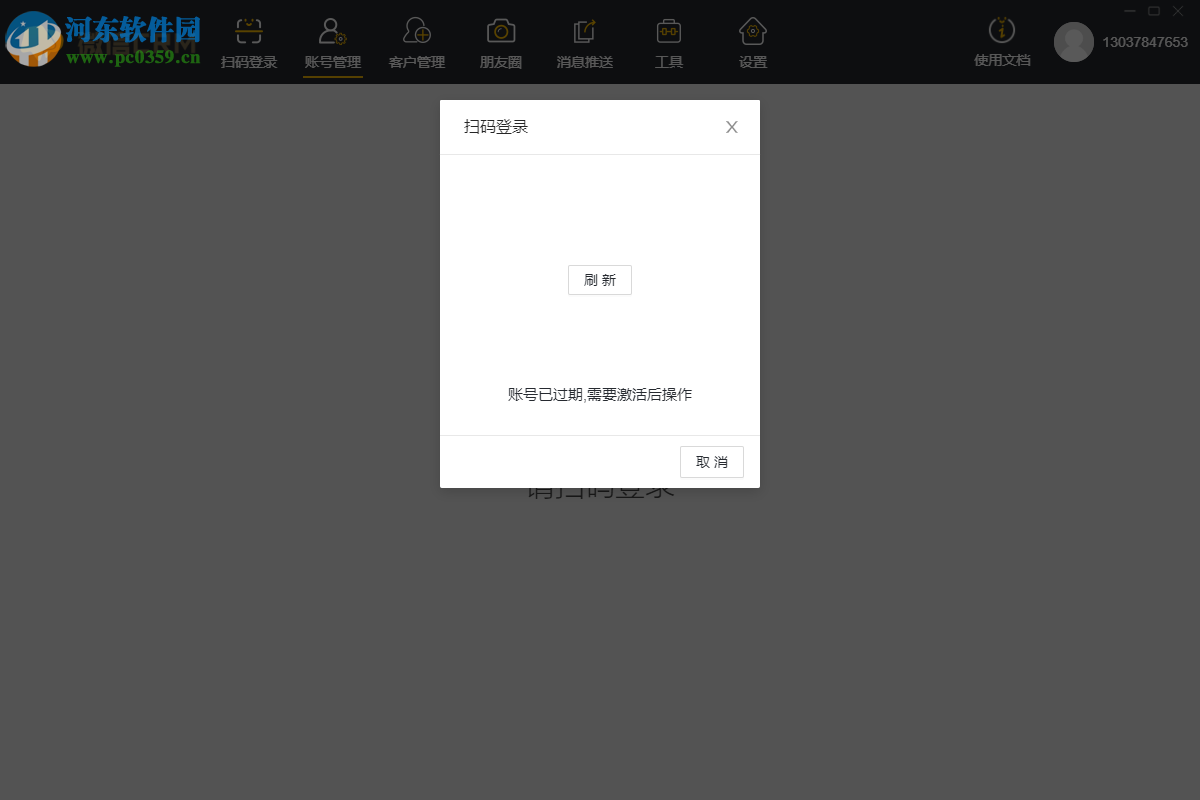Open the 扫码登录 scan login tool
The height and width of the screenshot is (800, 1200).
[248, 42]
